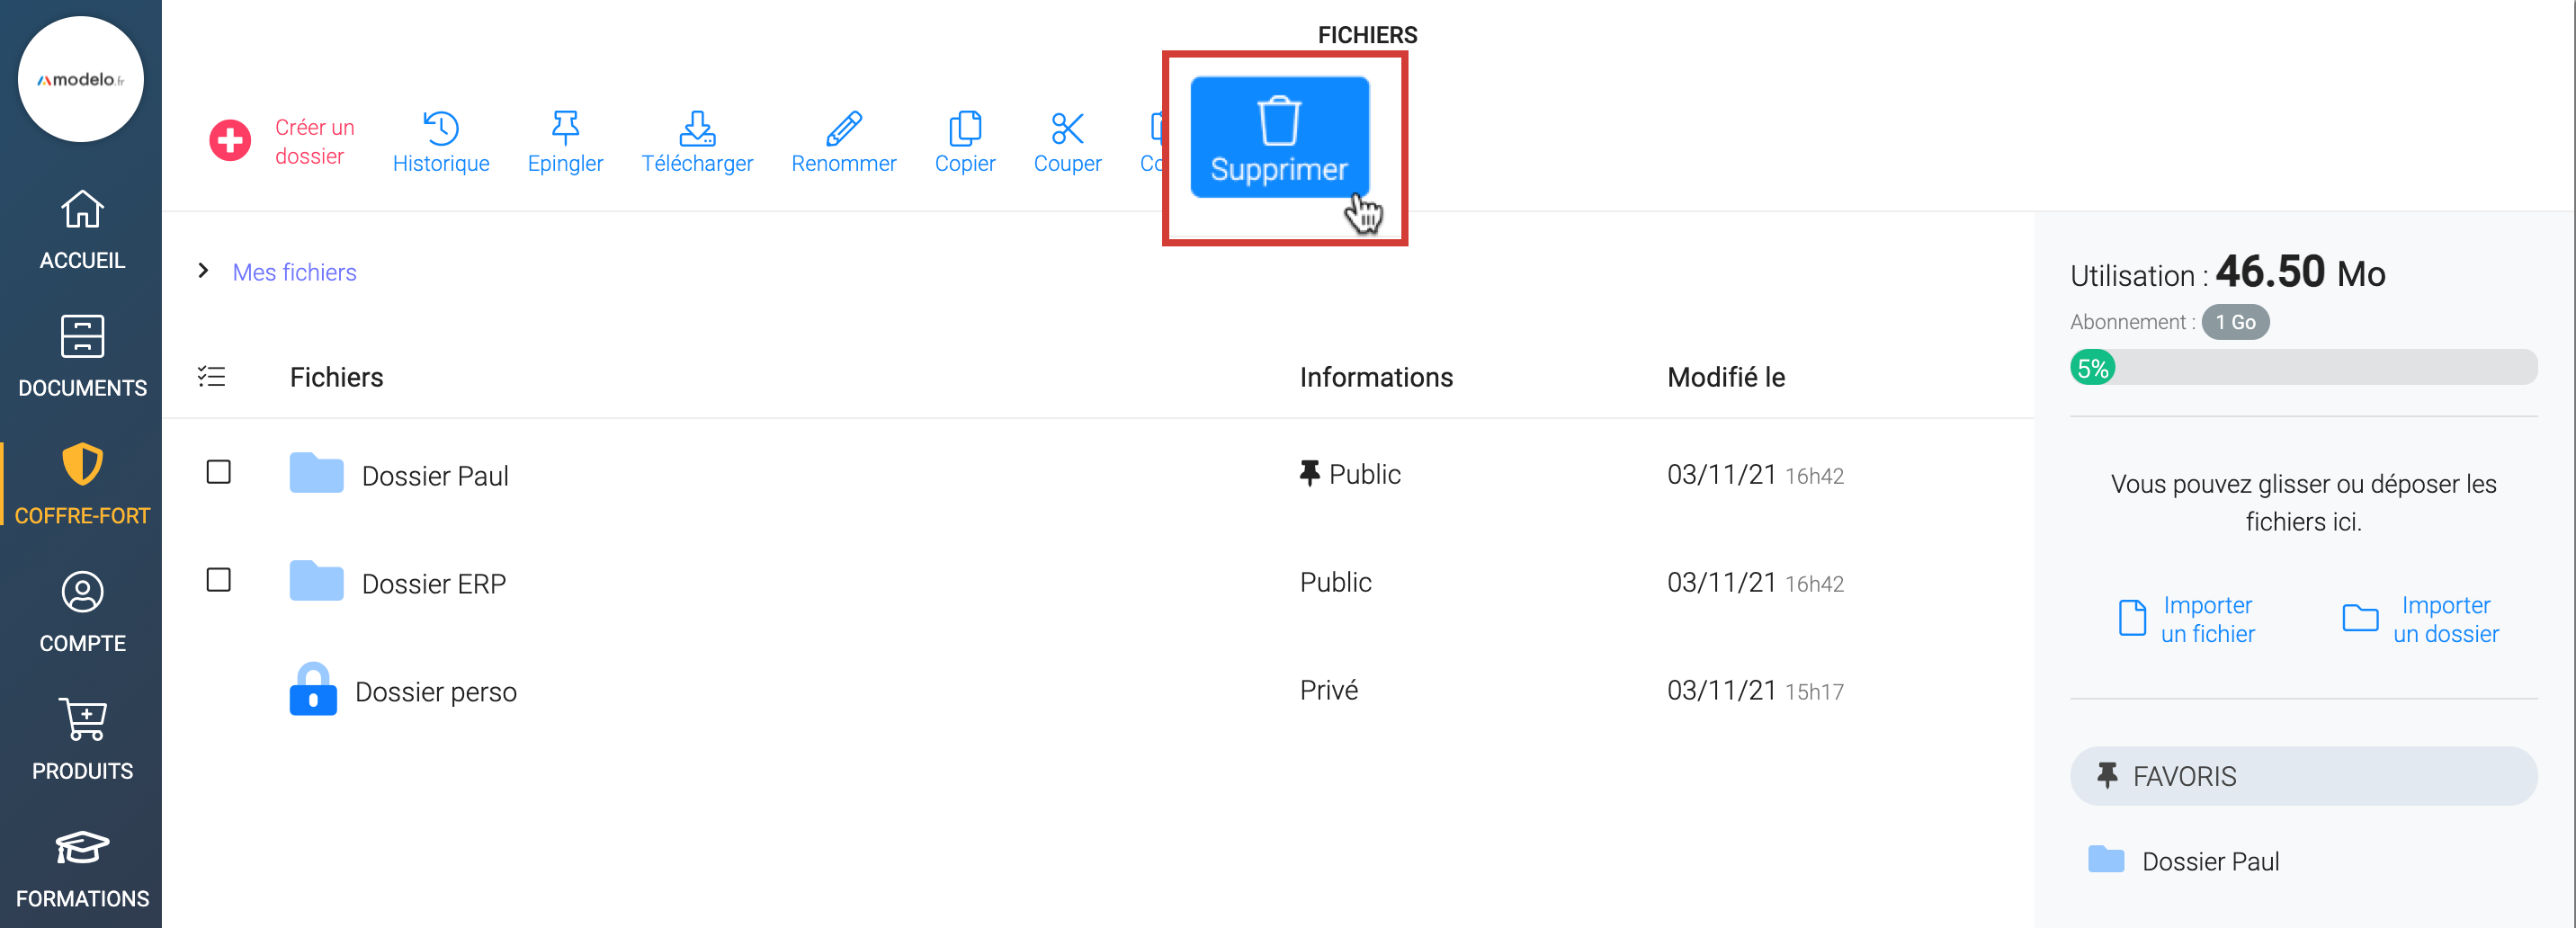This screenshot has width=2576, height=928.
Task: Click the Copier icon
Action: tap(964, 128)
